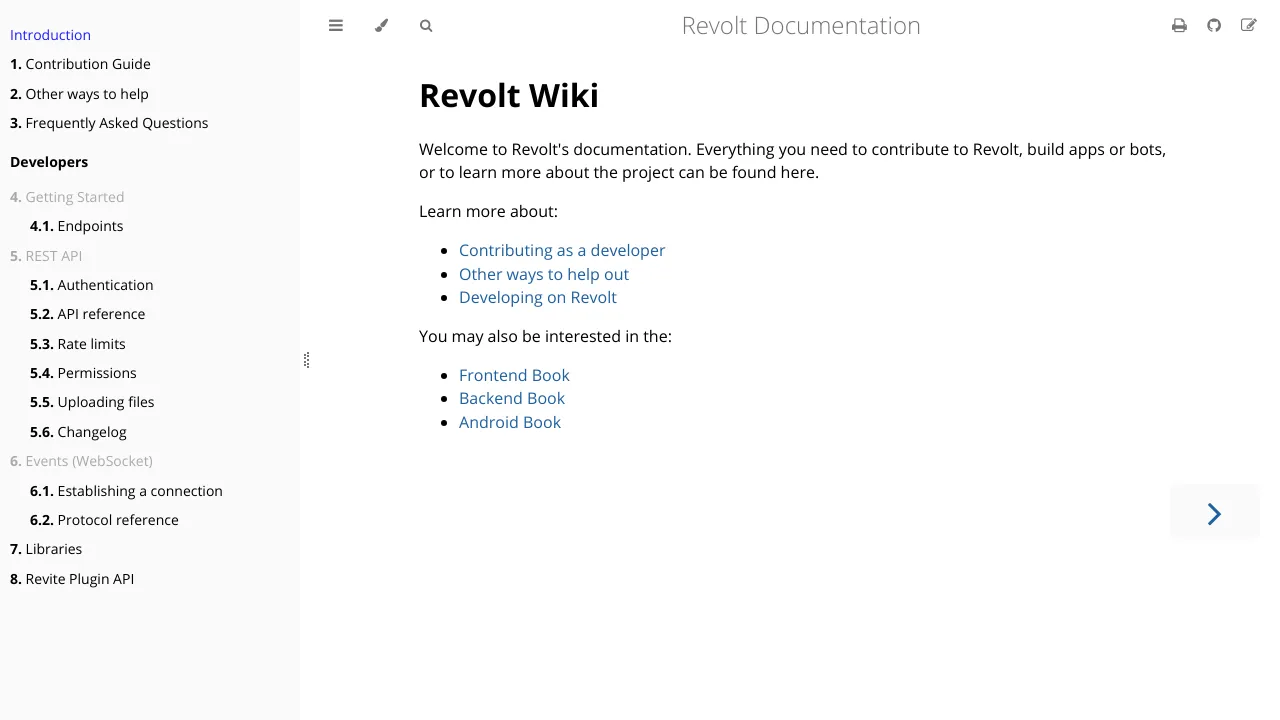Open the Libraries chapter
Viewport: 1280px width, 720px height.
coord(46,549)
